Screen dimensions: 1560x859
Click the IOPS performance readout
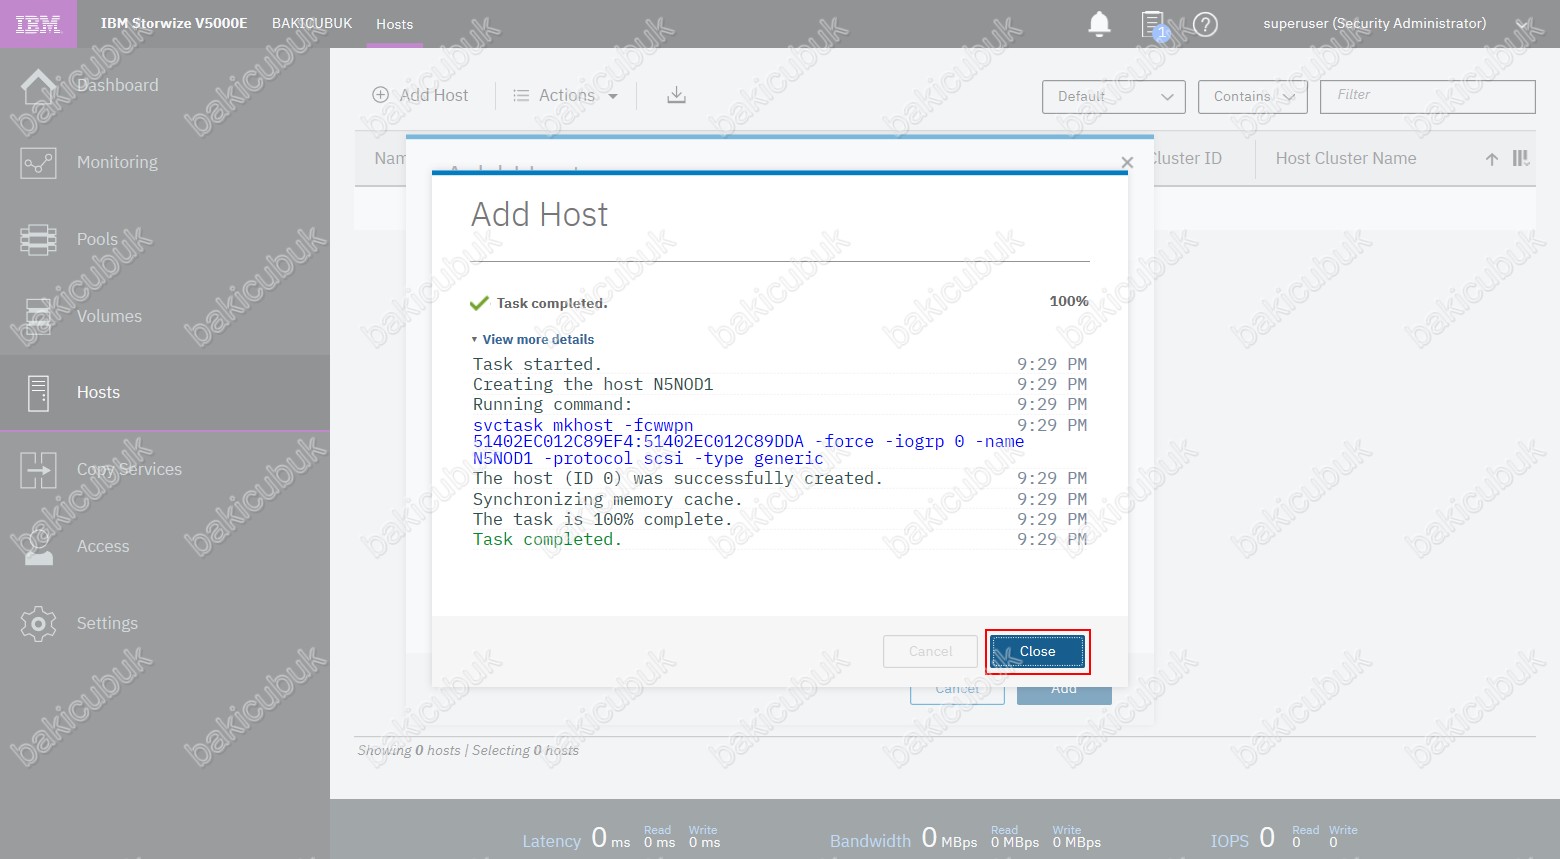pos(1284,838)
